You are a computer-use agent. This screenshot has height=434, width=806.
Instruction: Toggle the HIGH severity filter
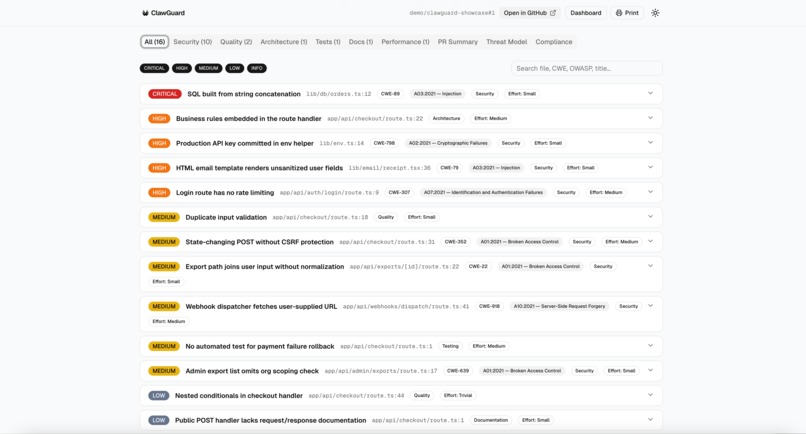click(182, 68)
